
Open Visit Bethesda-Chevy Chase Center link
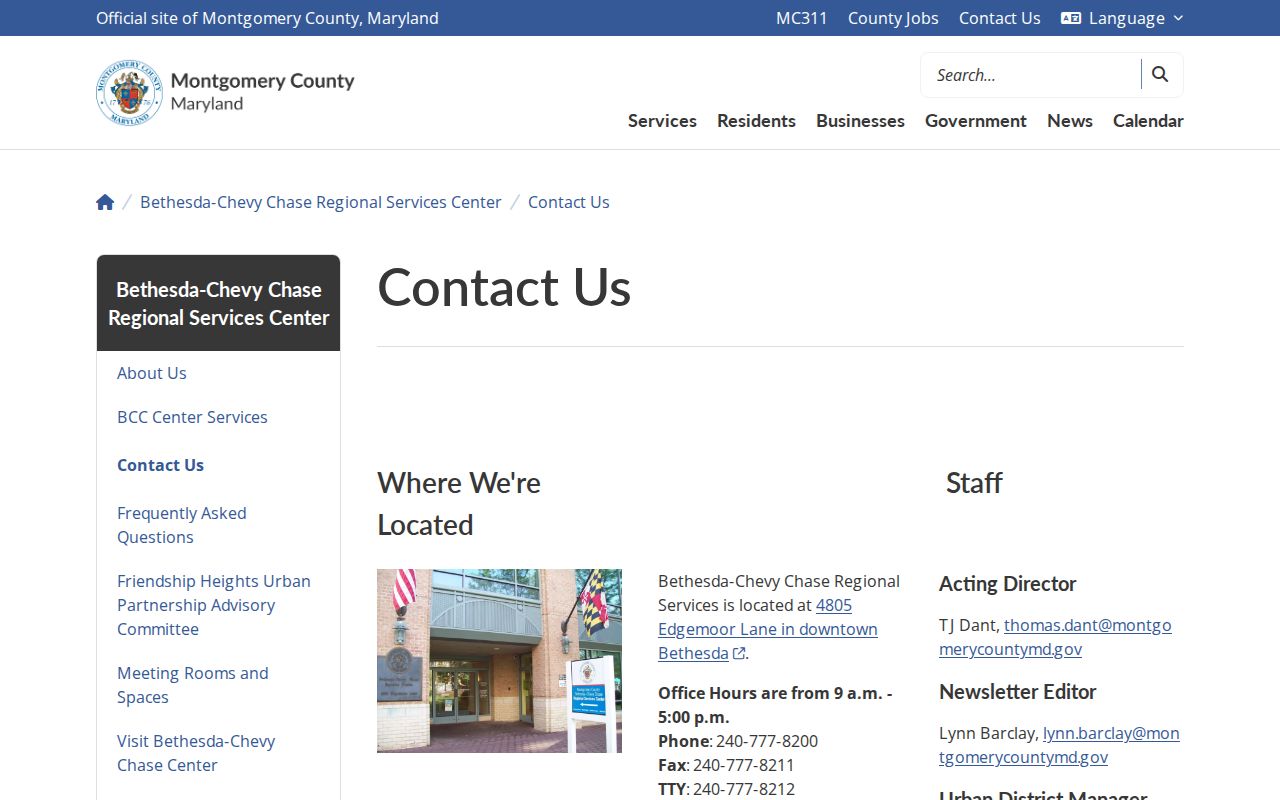[196, 753]
